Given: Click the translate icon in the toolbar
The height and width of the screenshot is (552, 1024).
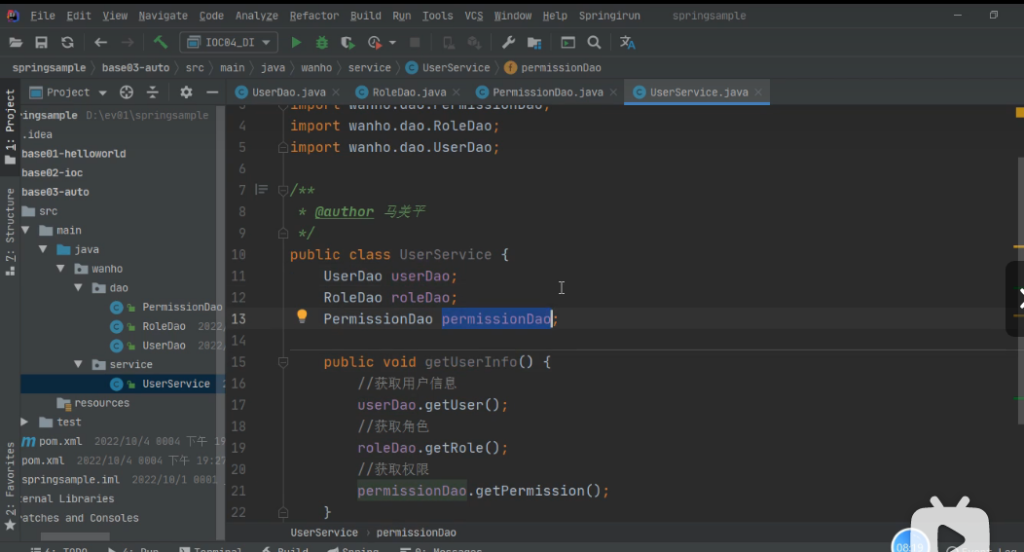Looking at the screenshot, I should 627,42.
